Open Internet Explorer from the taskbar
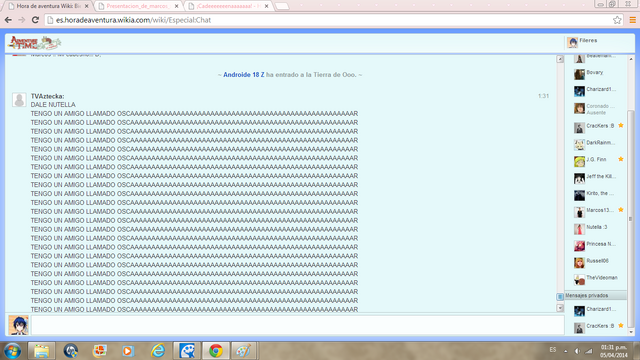640x360 pixels. coord(158,351)
